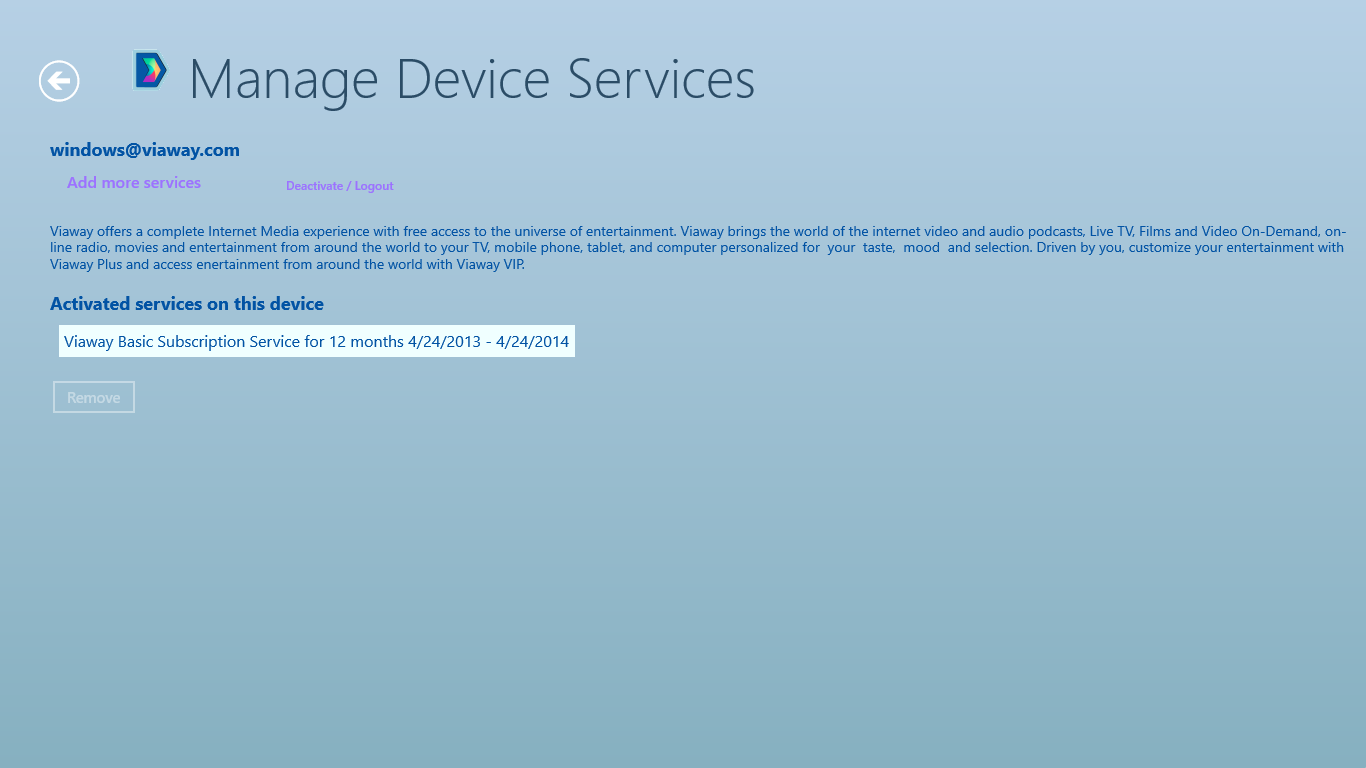Image resolution: width=1366 pixels, height=768 pixels.
Task: Click the word "Manage" in the page header
Action: 283,79
